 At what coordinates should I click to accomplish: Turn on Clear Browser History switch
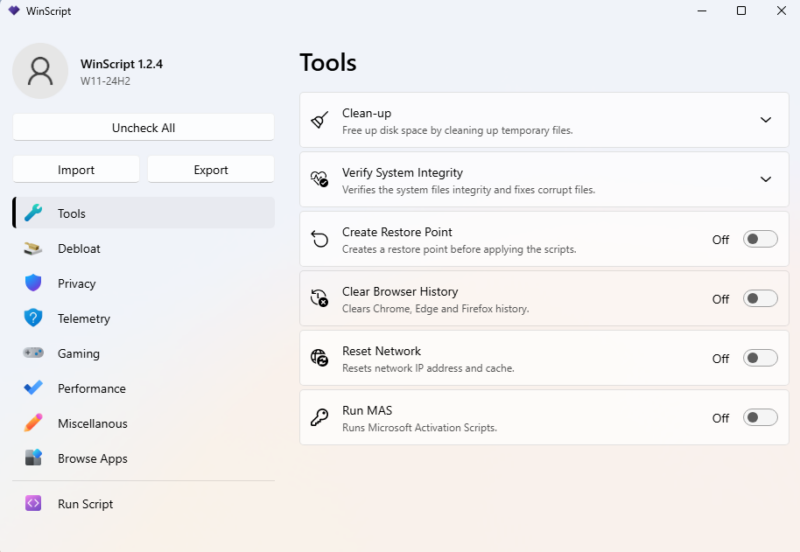760,299
